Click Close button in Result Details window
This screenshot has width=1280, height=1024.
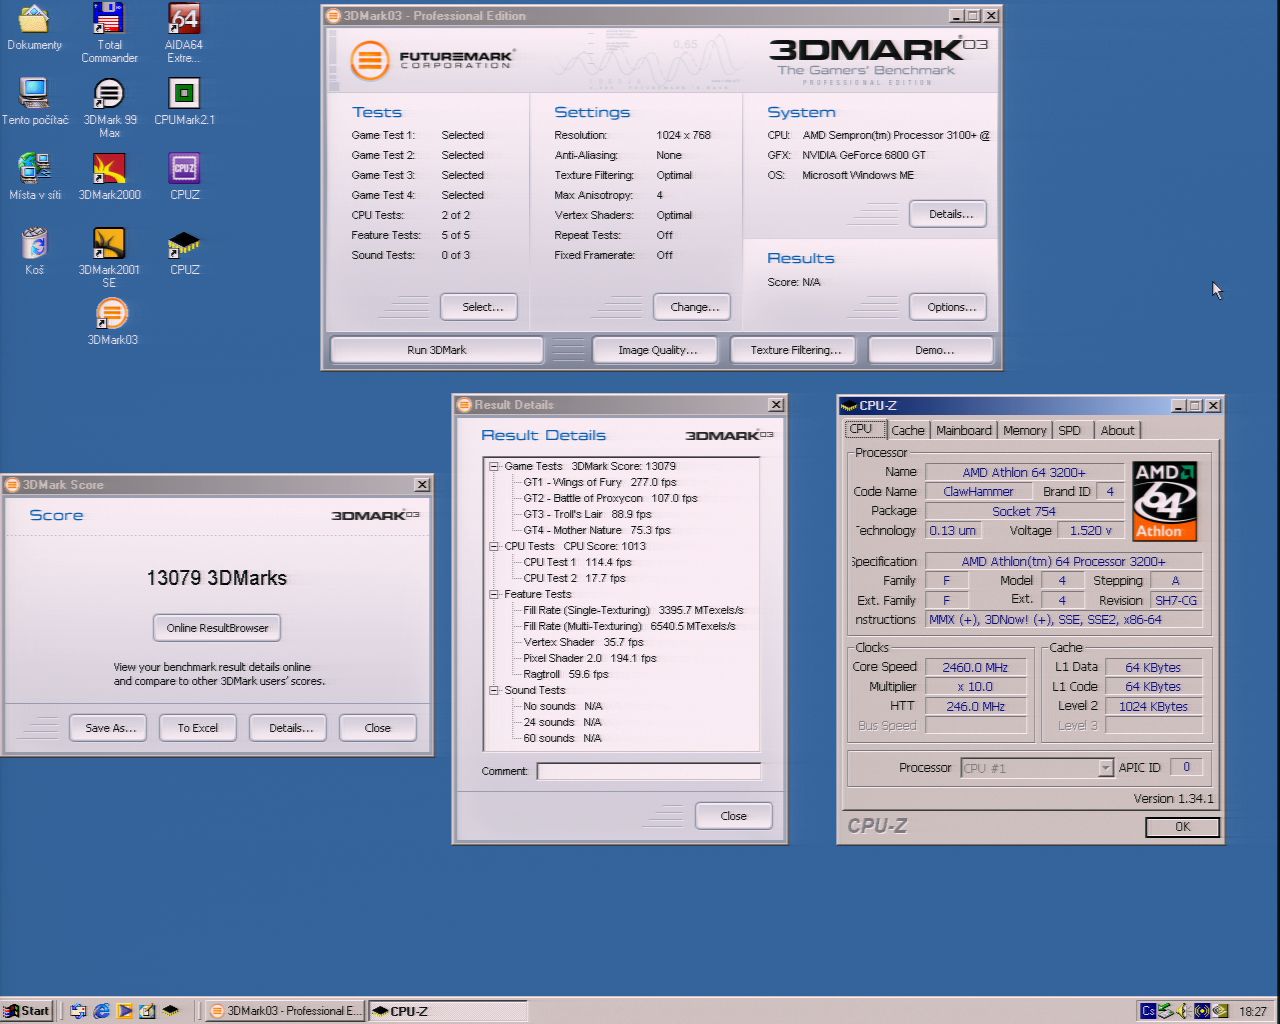[734, 816]
